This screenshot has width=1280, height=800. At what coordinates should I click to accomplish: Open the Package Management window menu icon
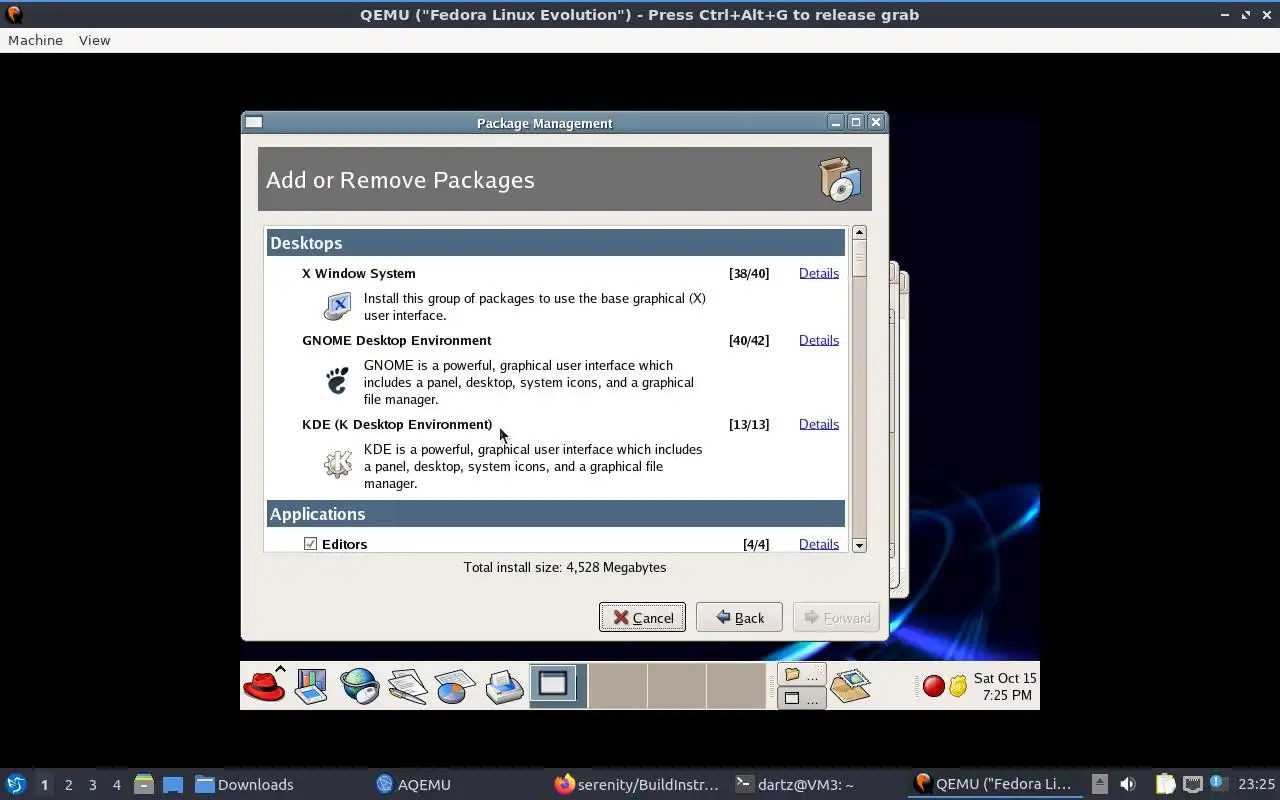(x=254, y=123)
